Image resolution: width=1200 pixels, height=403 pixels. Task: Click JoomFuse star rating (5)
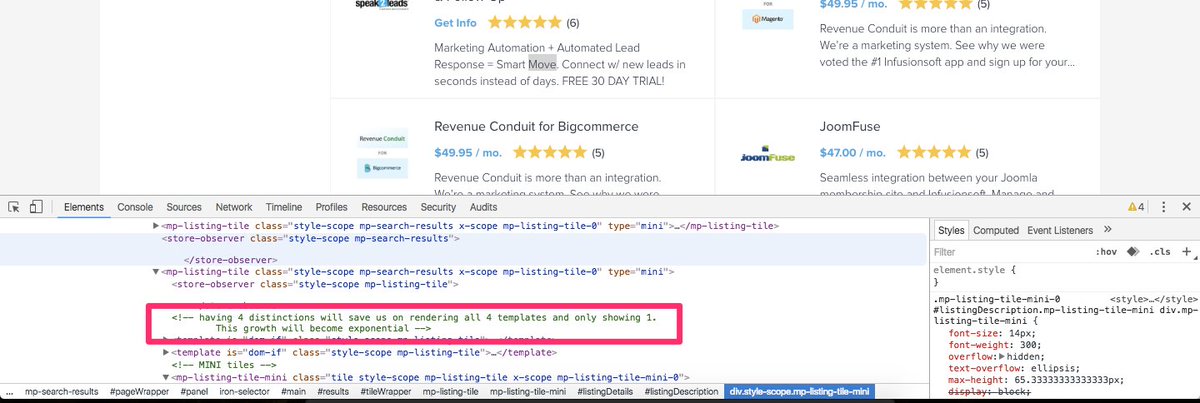coord(933,153)
